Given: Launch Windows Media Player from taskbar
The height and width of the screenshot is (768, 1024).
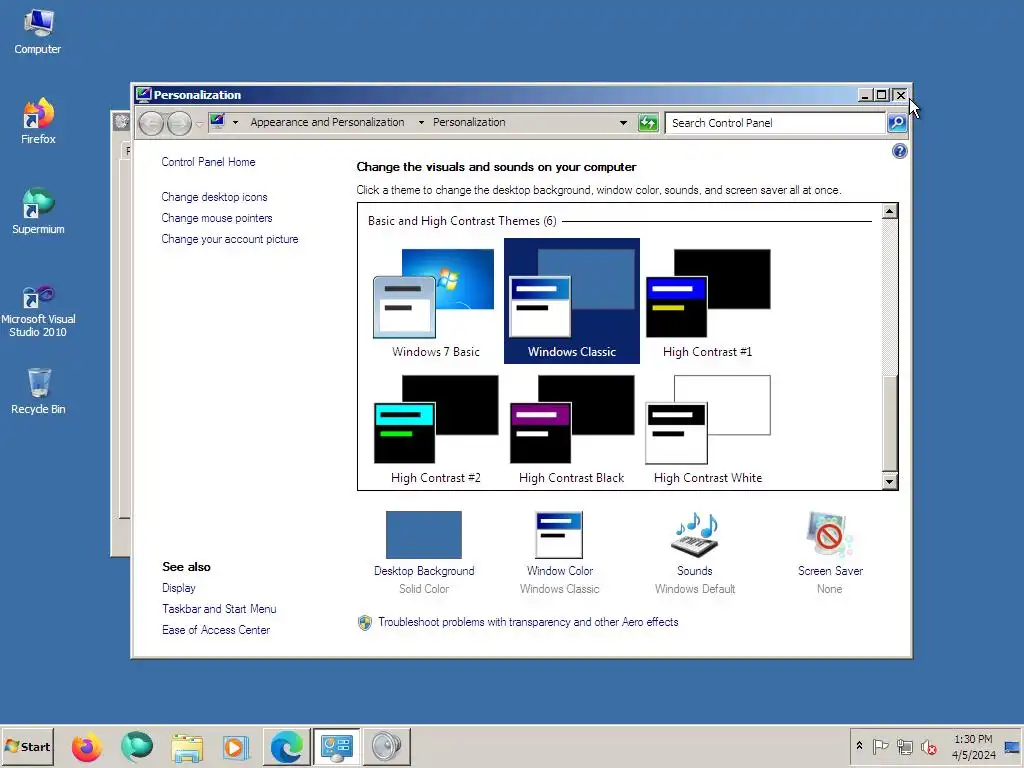Looking at the screenshot, I should point(236,746).
